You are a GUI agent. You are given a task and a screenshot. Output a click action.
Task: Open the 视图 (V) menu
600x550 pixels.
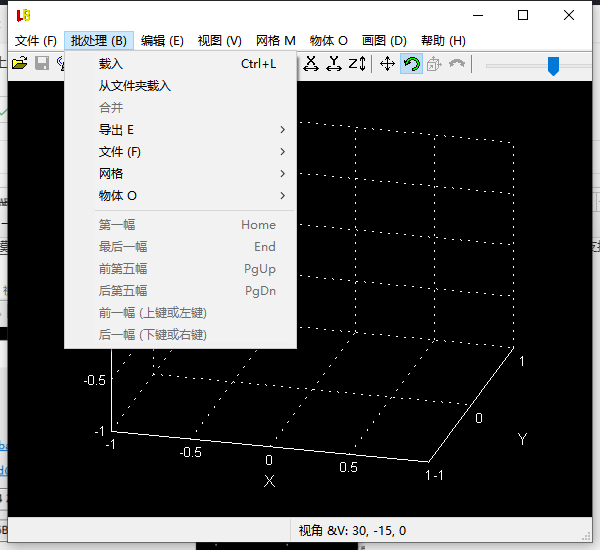coord(219,41)
